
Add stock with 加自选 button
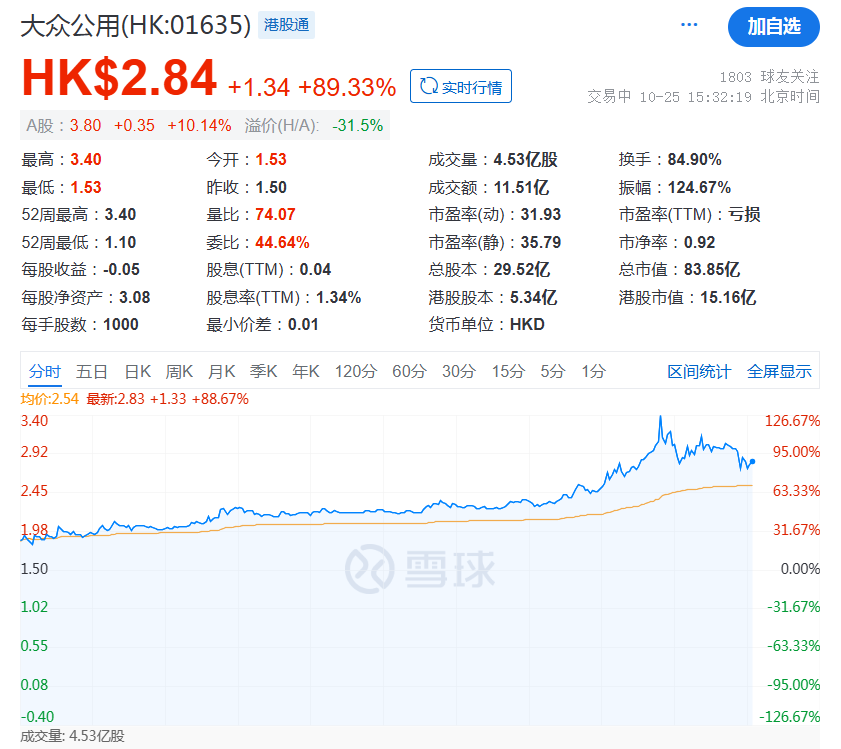coord(773,27)
